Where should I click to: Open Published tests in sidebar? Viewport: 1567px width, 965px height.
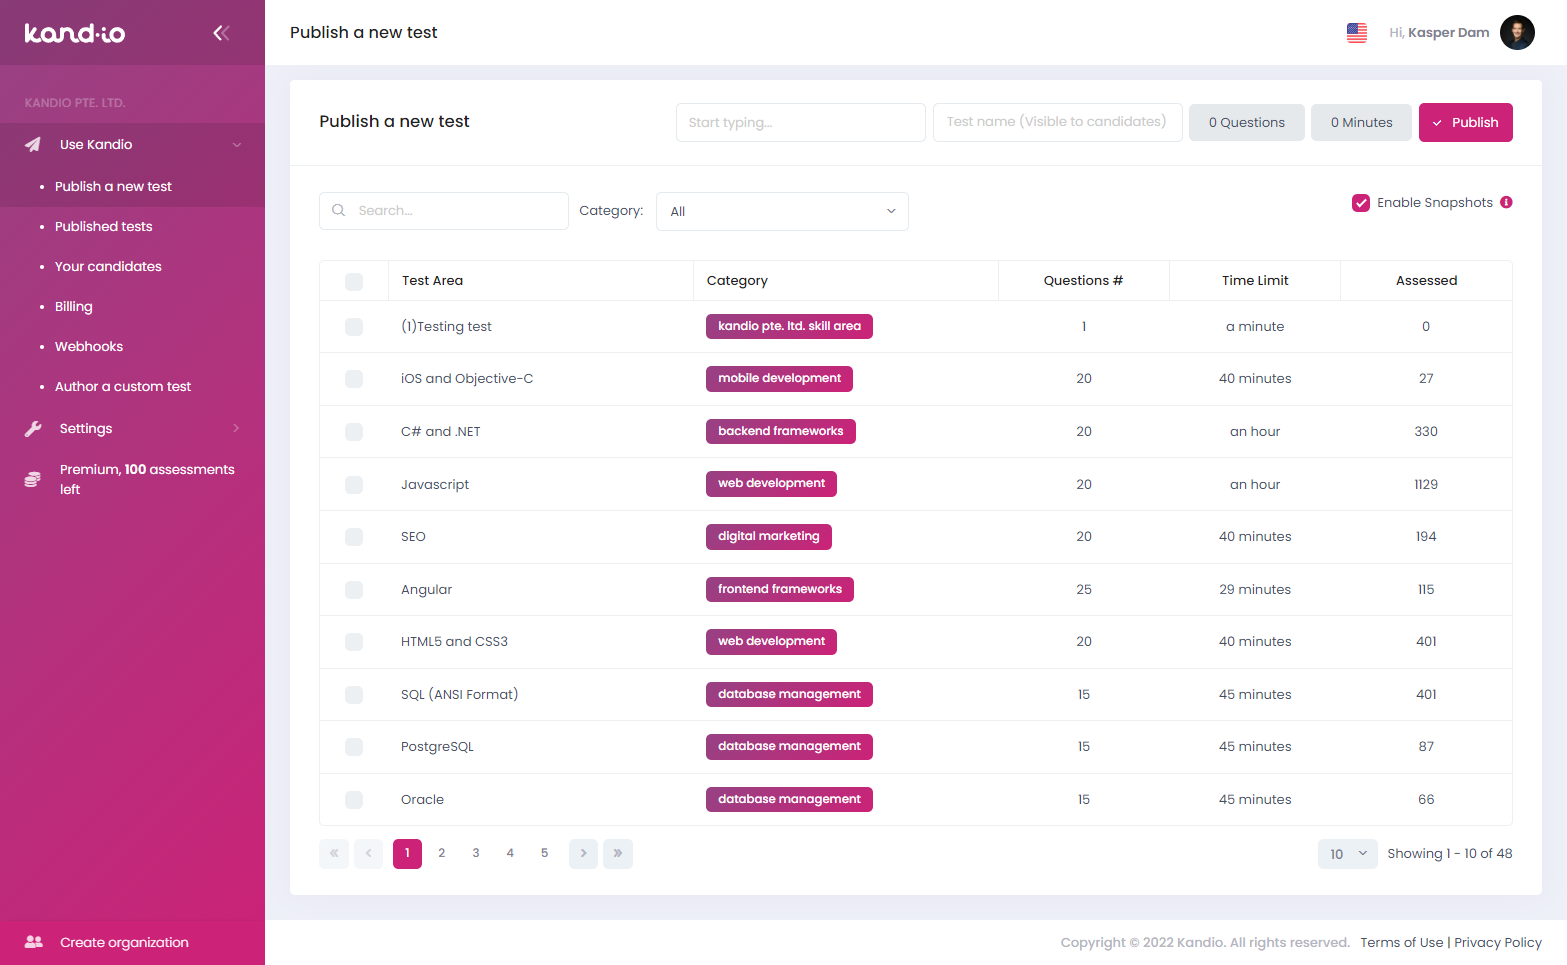pos(104,227)
